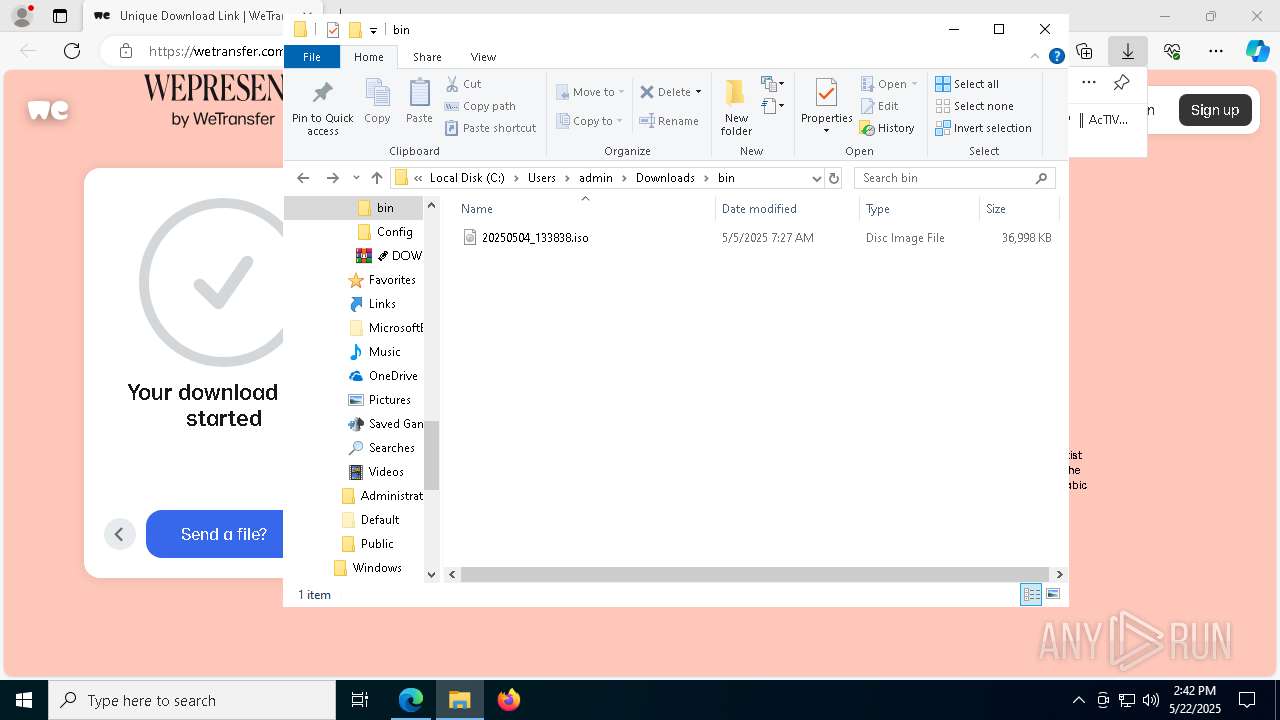The height and width of the screenshot is (720, 1280).
Task: Create a New folder
Action: click(736, 107)
